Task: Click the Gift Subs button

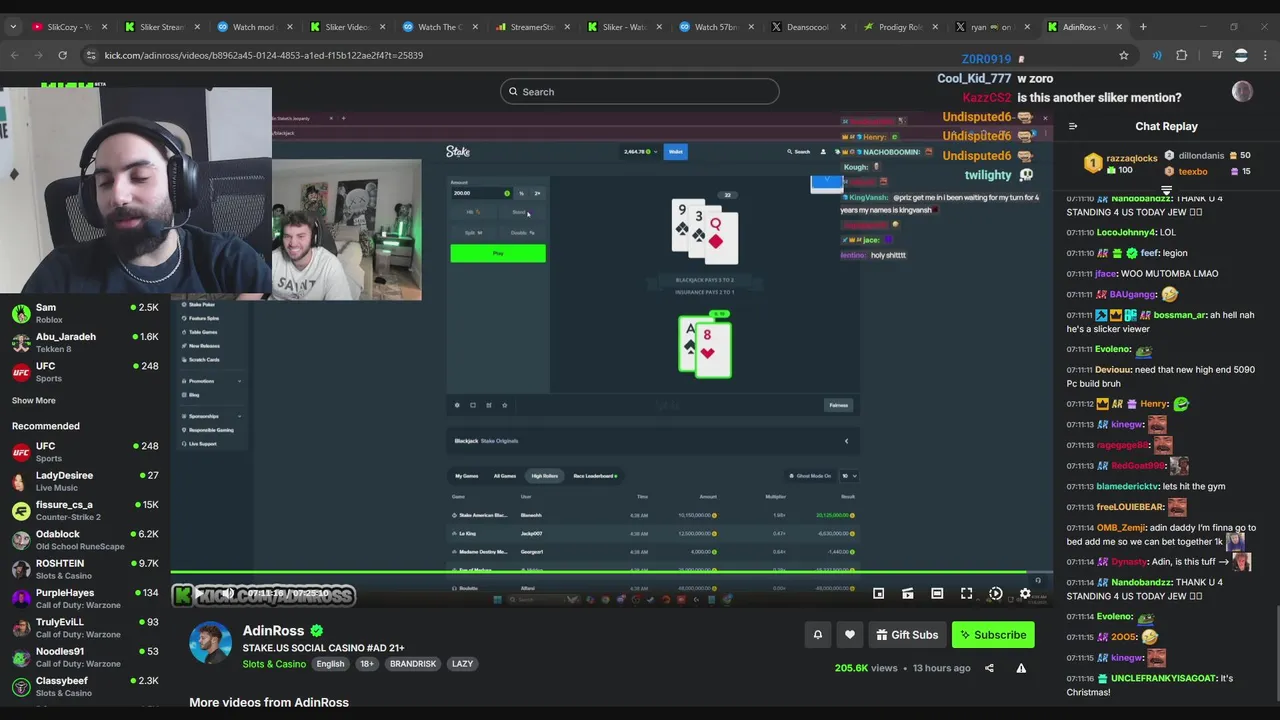Action: click(907, 634)
